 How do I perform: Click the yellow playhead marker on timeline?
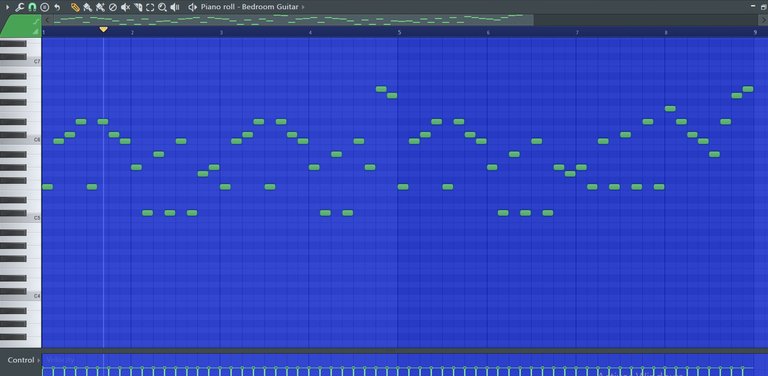pos(103,29)
